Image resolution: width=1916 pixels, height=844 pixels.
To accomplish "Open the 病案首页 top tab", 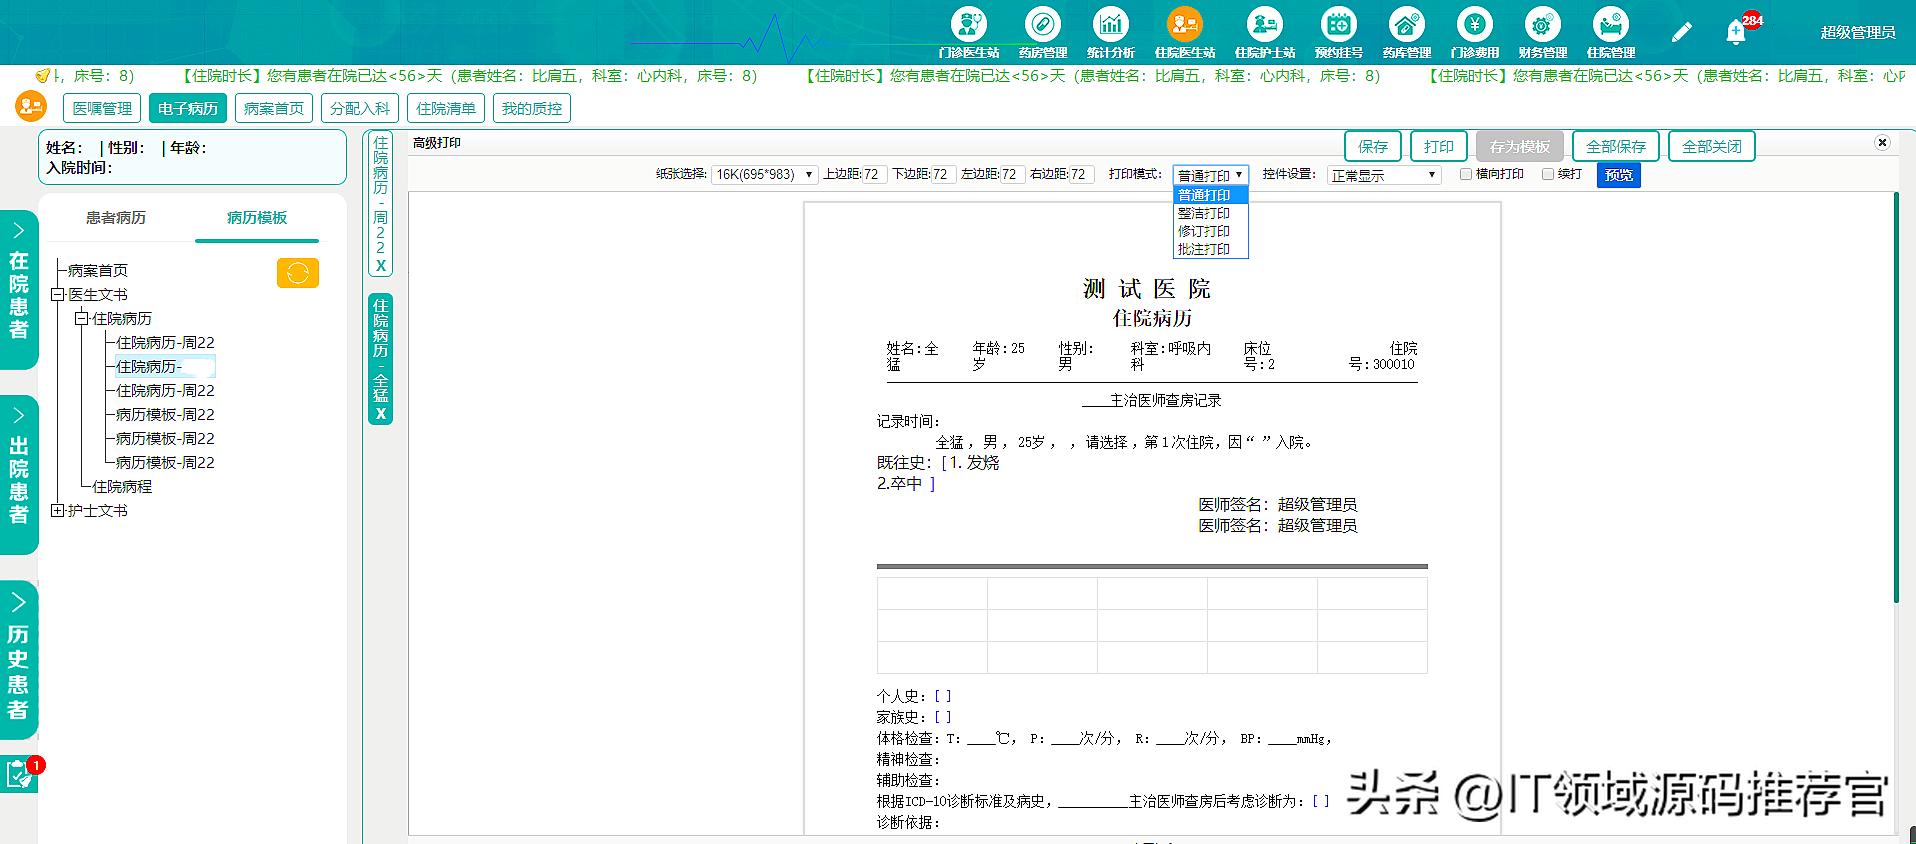I will [x=274, y=108].
